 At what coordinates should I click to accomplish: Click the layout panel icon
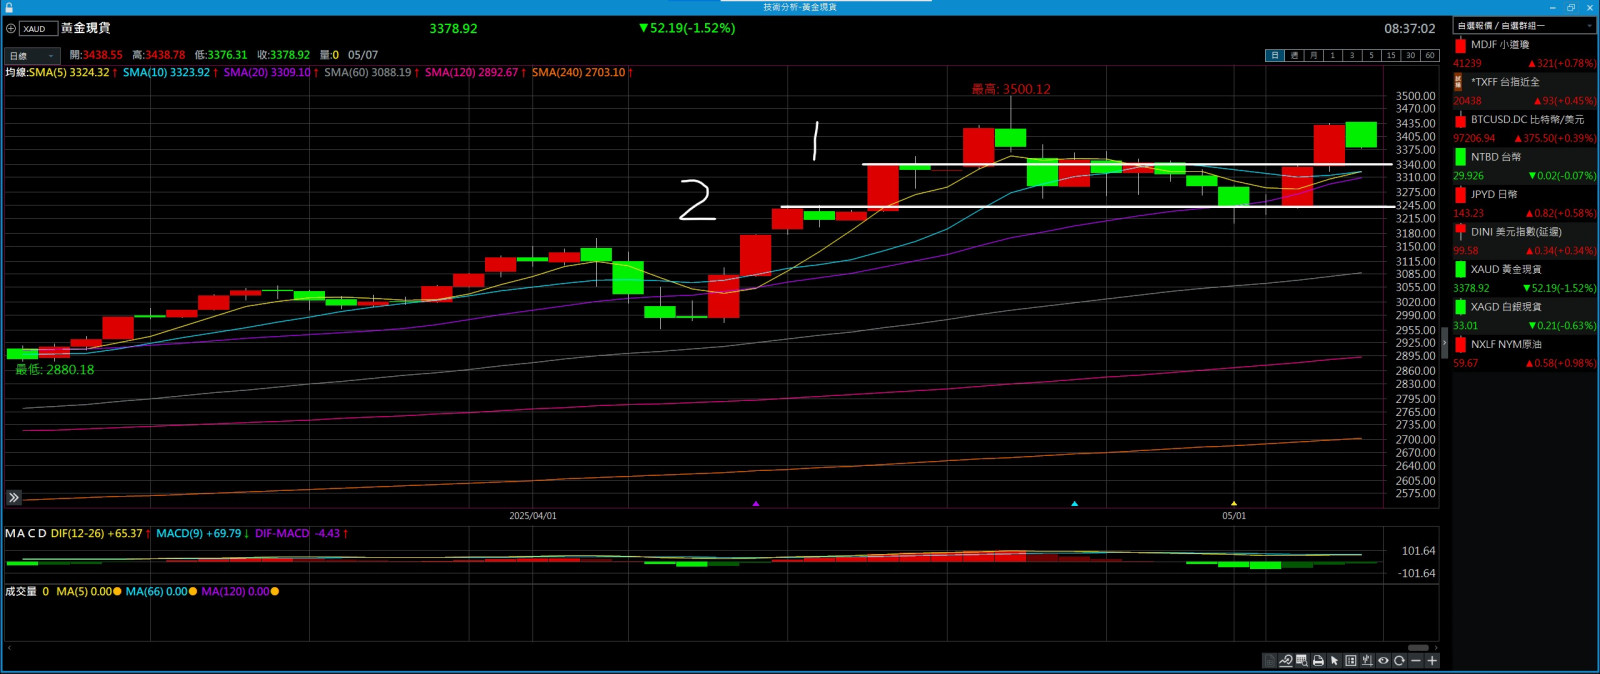click(x=1351, y=661)
